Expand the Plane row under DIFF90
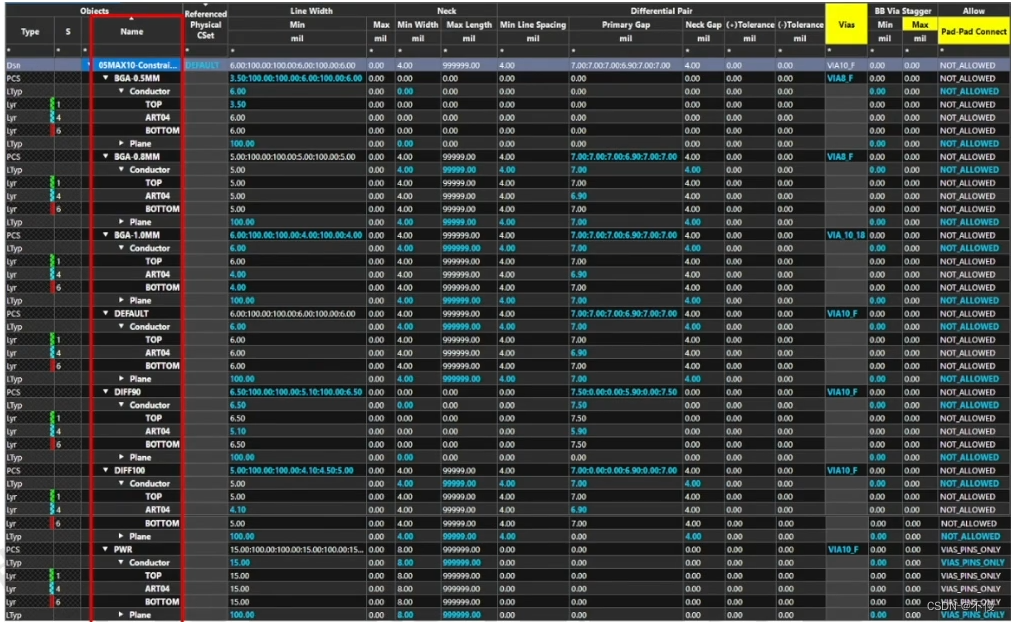Viewport: 1011px width, 622px height. coord(121,457)
